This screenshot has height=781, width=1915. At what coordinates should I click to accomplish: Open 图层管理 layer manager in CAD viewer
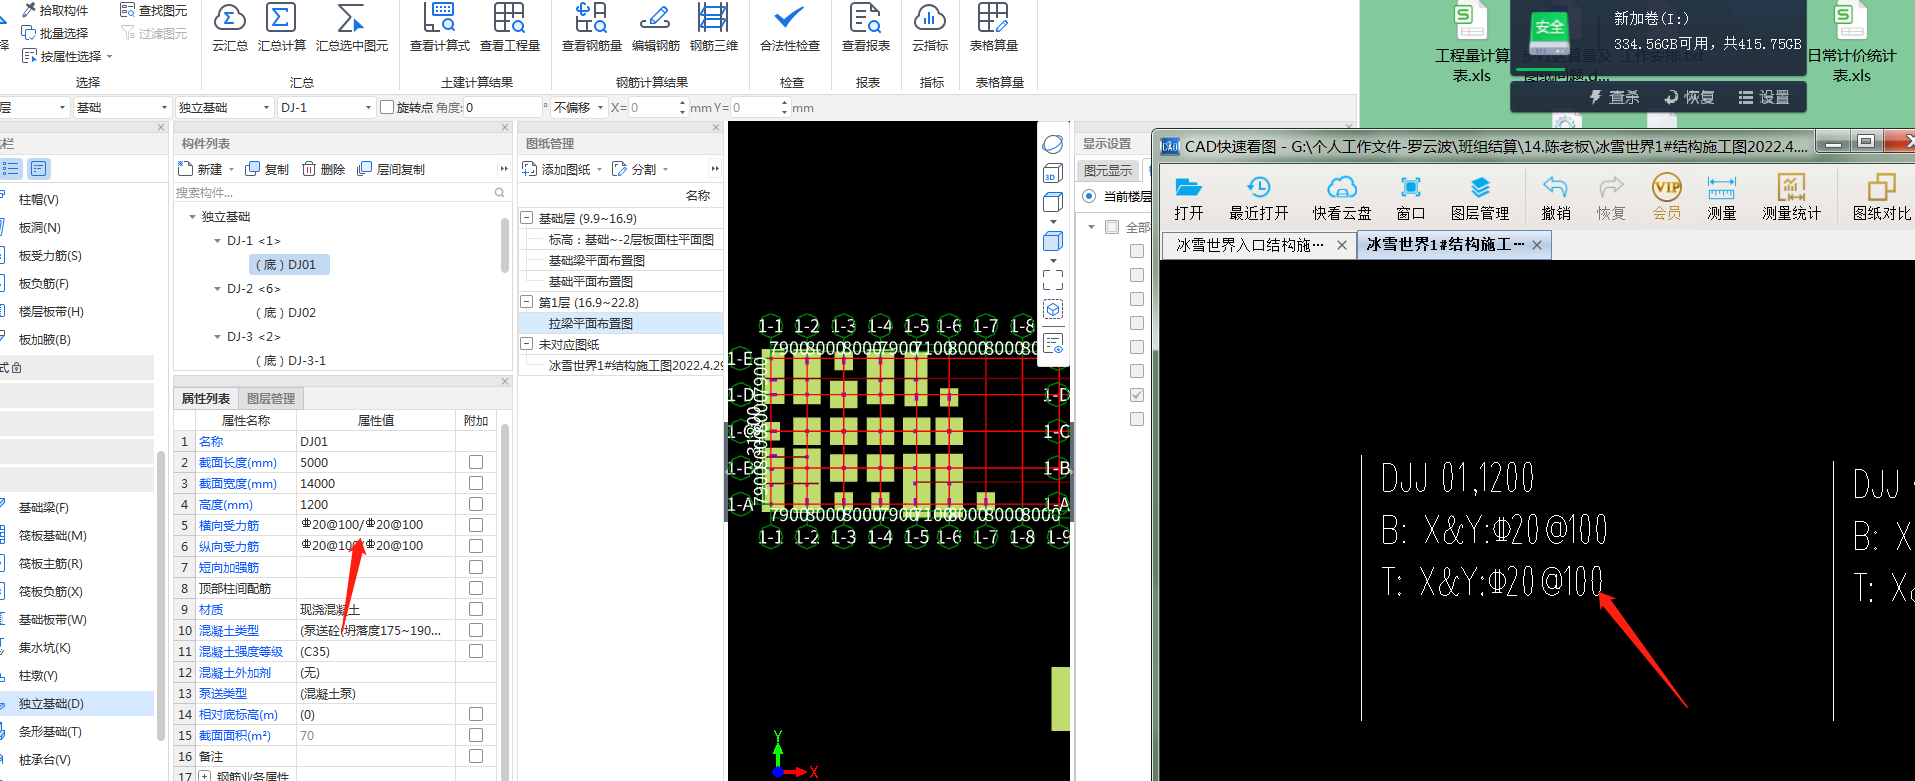click(1480, 197)
